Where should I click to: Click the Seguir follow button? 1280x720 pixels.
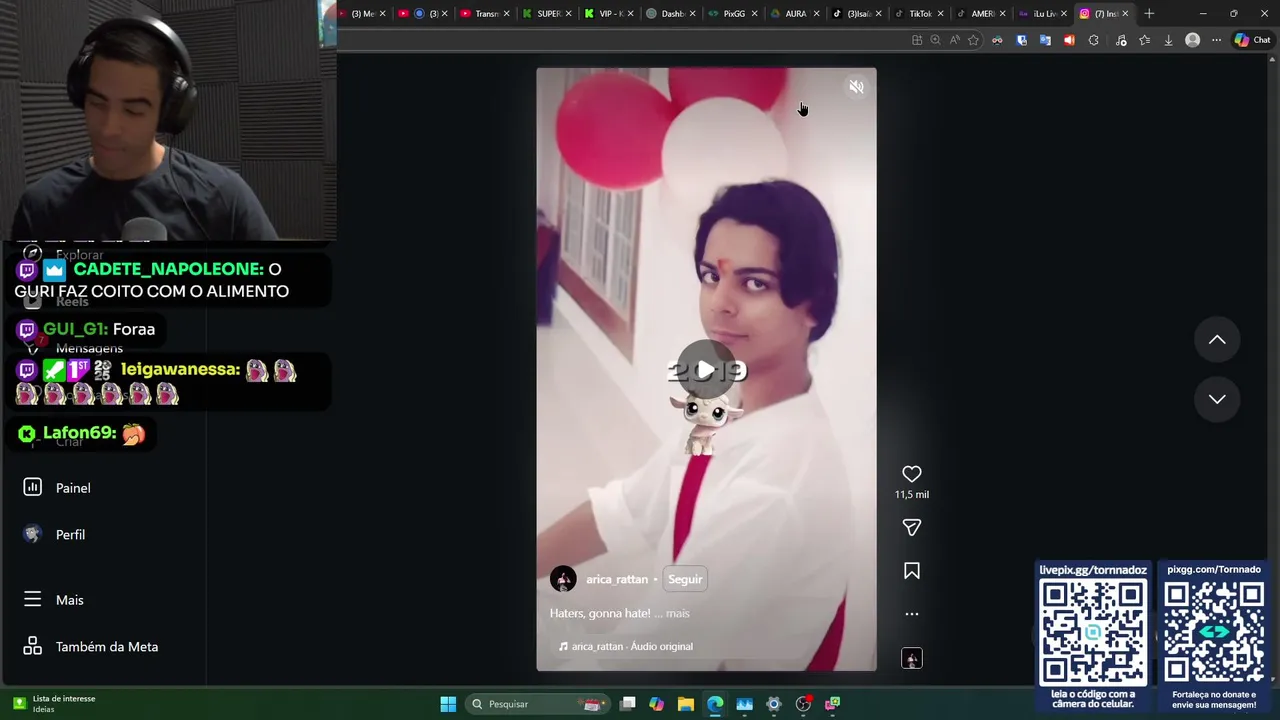(685, 579)
